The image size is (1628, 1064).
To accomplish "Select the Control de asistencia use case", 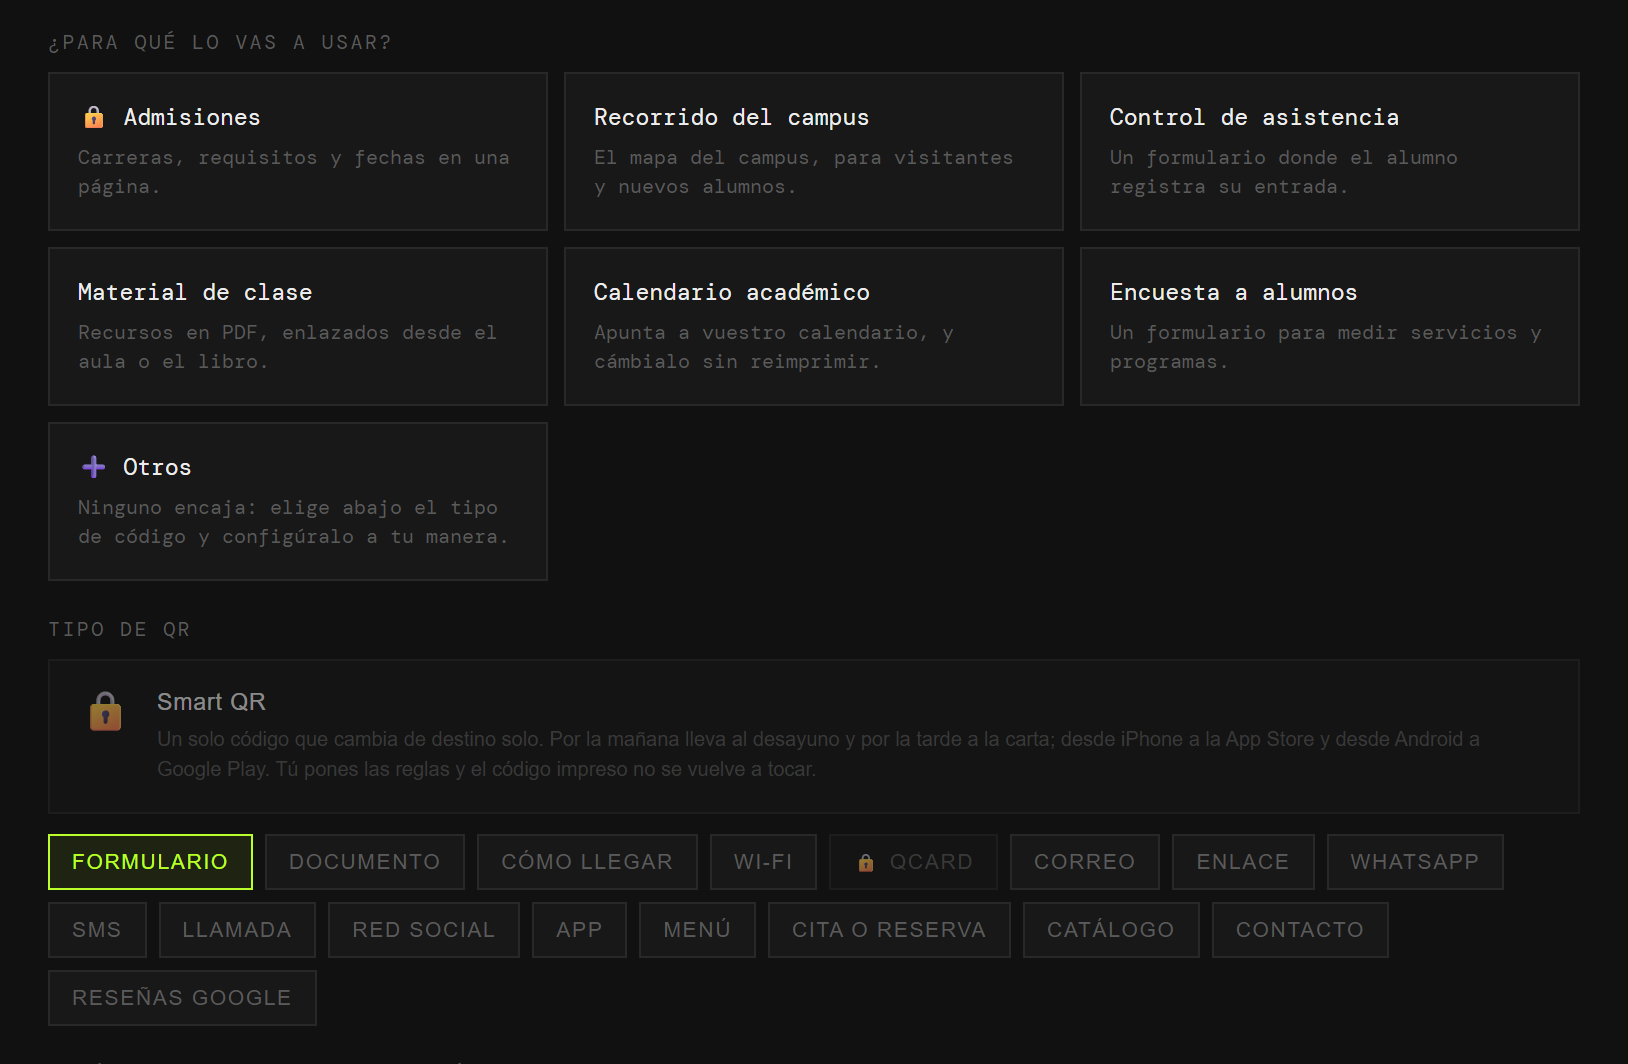I will point(1330,151).
